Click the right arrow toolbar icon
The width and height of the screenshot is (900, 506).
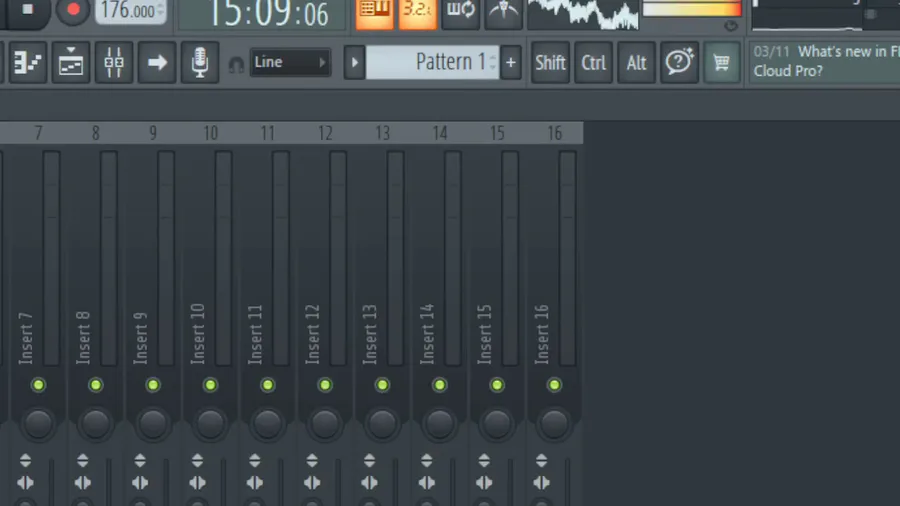pyautogui.click(x=157, y=63)
